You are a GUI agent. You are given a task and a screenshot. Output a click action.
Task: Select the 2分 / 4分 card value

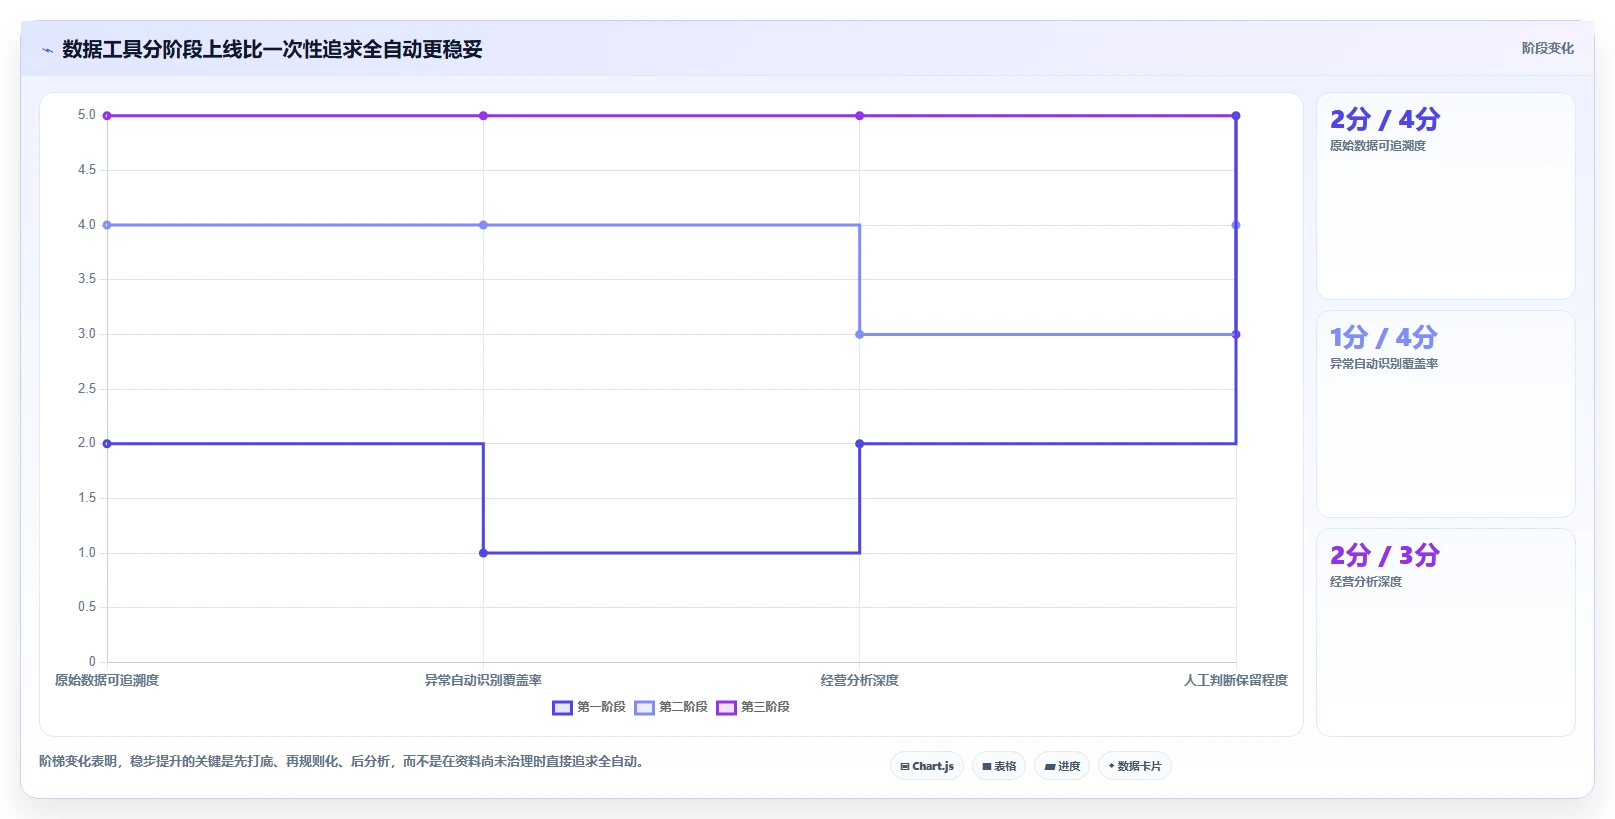coord(1385,120)
